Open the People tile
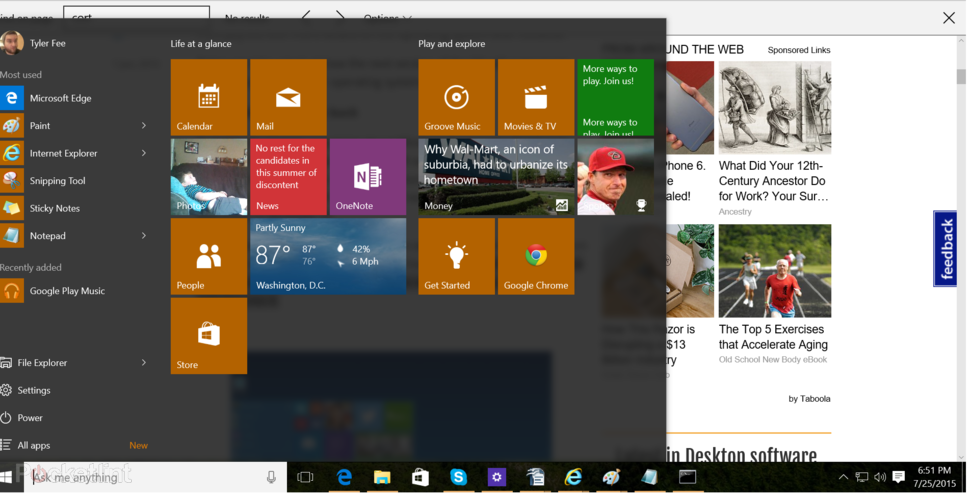This screenshot has width=970, height=498. pos(208,256)
